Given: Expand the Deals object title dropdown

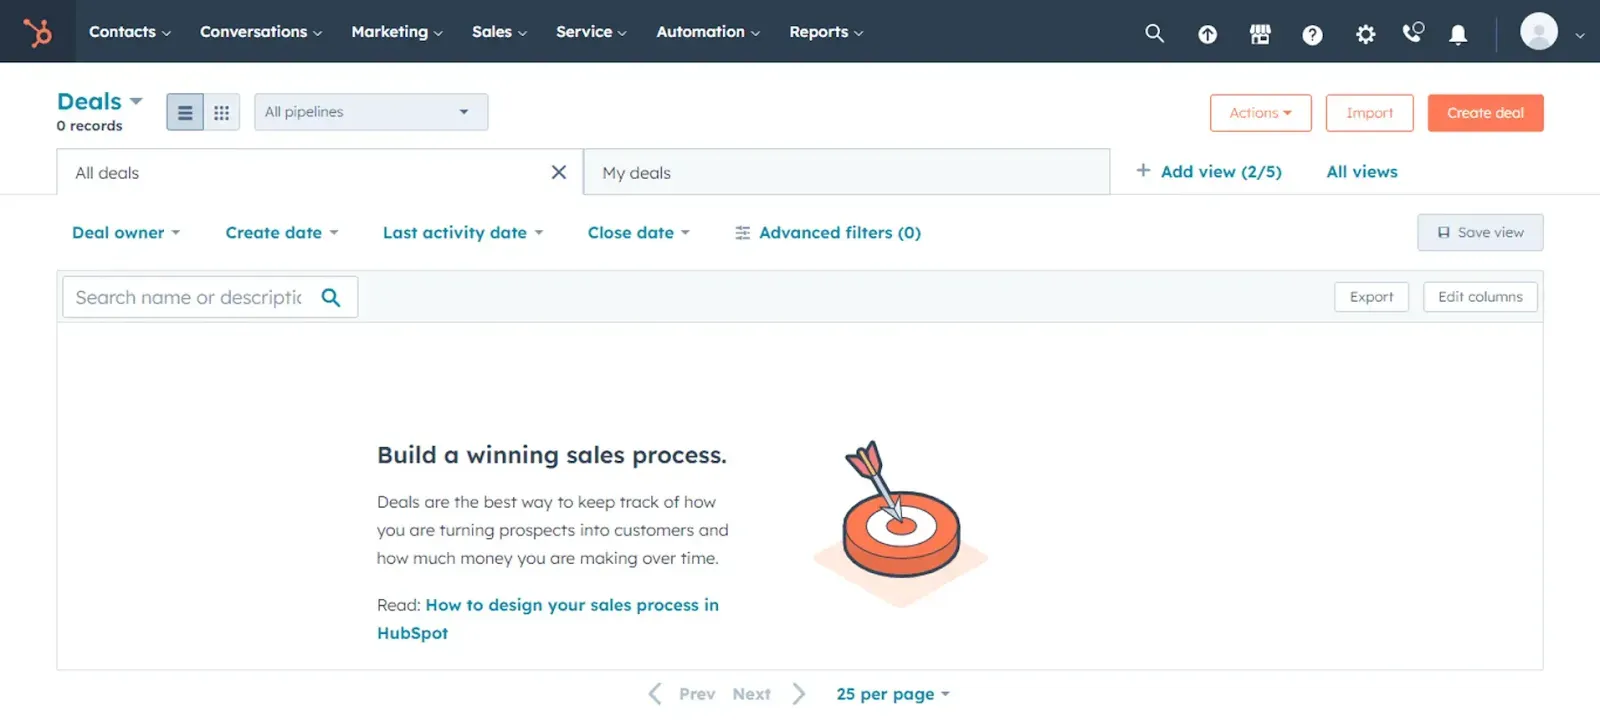Looking at the screenshot, I should tap(100, 101).
